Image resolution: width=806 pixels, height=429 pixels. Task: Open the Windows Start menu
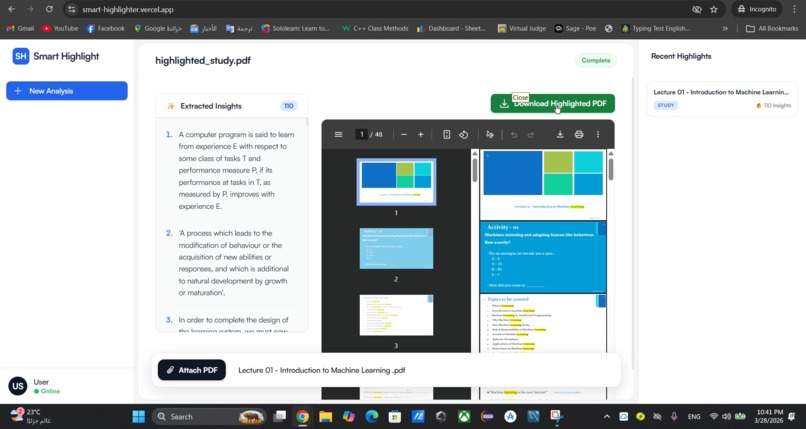[x=139, y=416]
